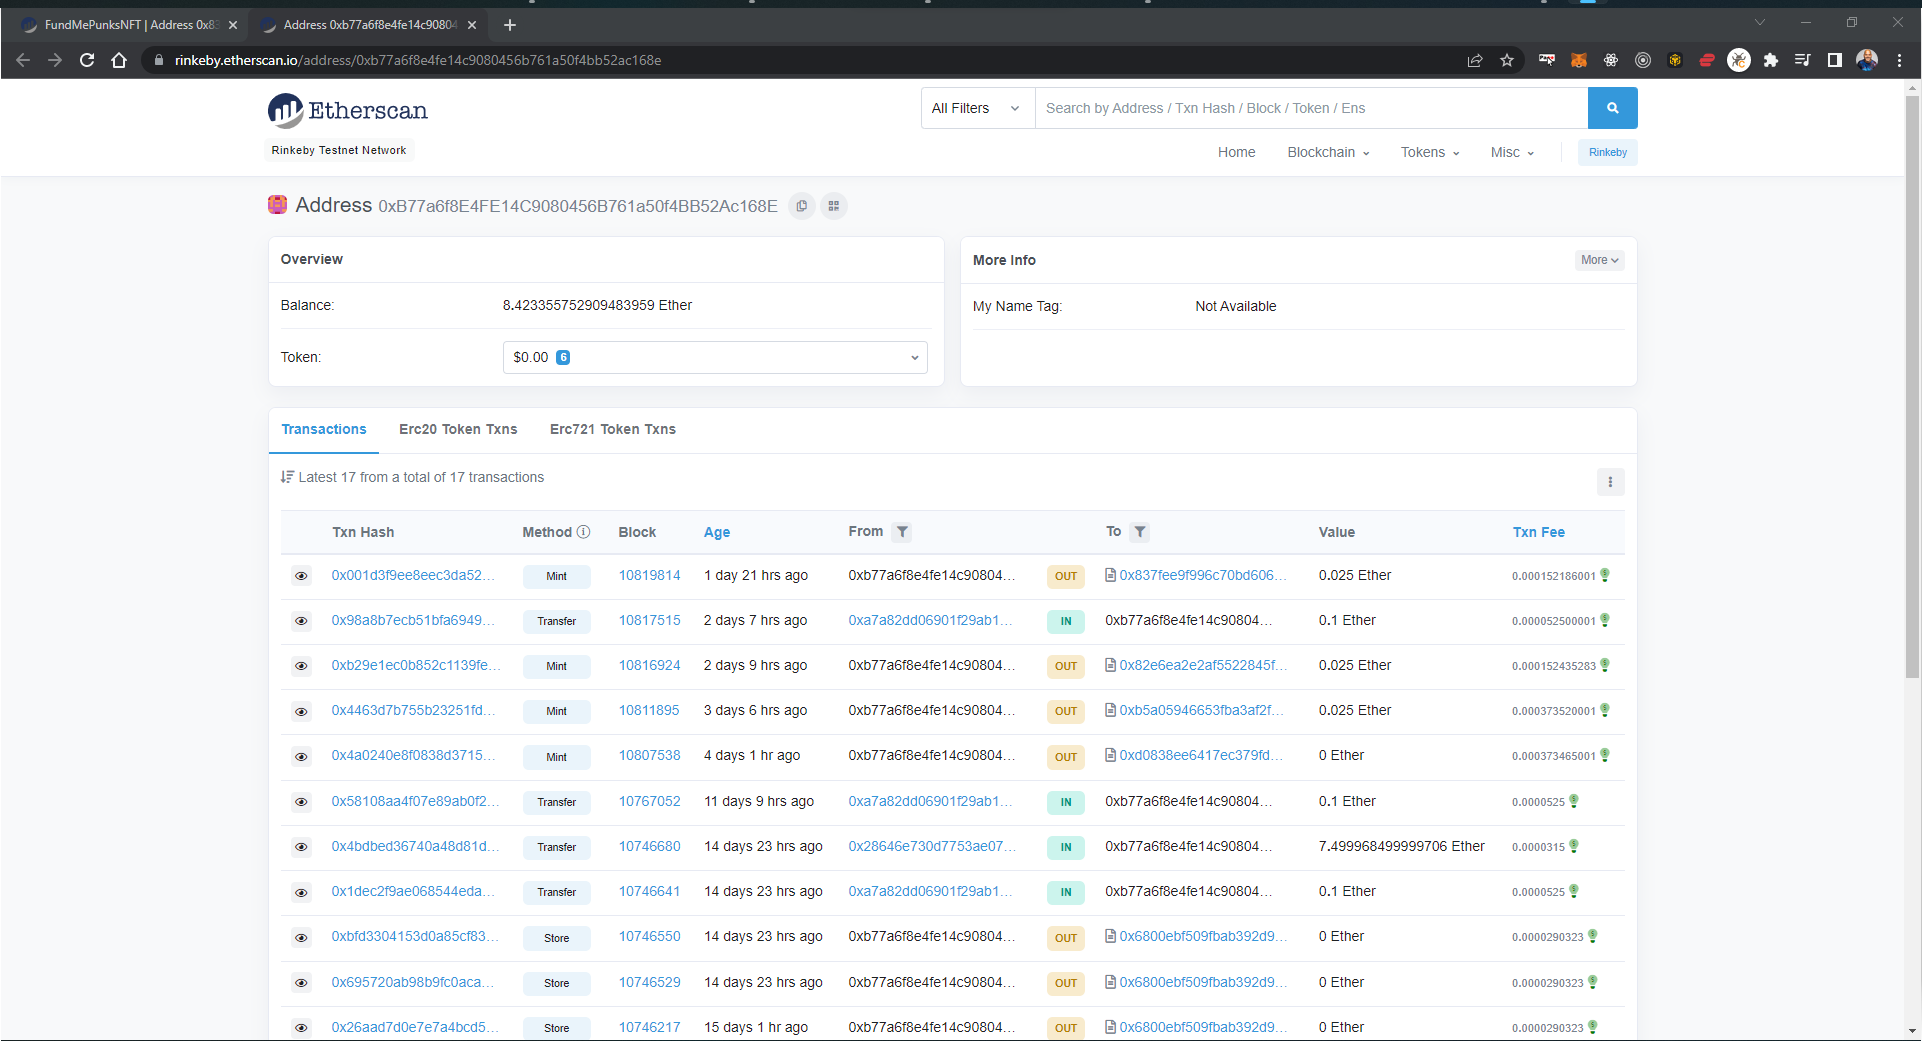1922x1041 pixels.
Task: Toggle the browser side panel icon
Action: [1835, 60]
